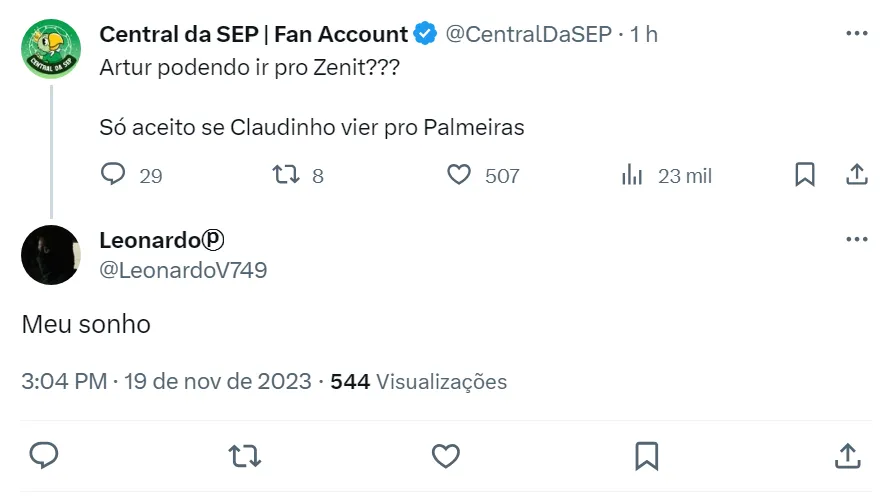Bookmark Leonardo's "Meu sonho" tweet

point(646,456)
